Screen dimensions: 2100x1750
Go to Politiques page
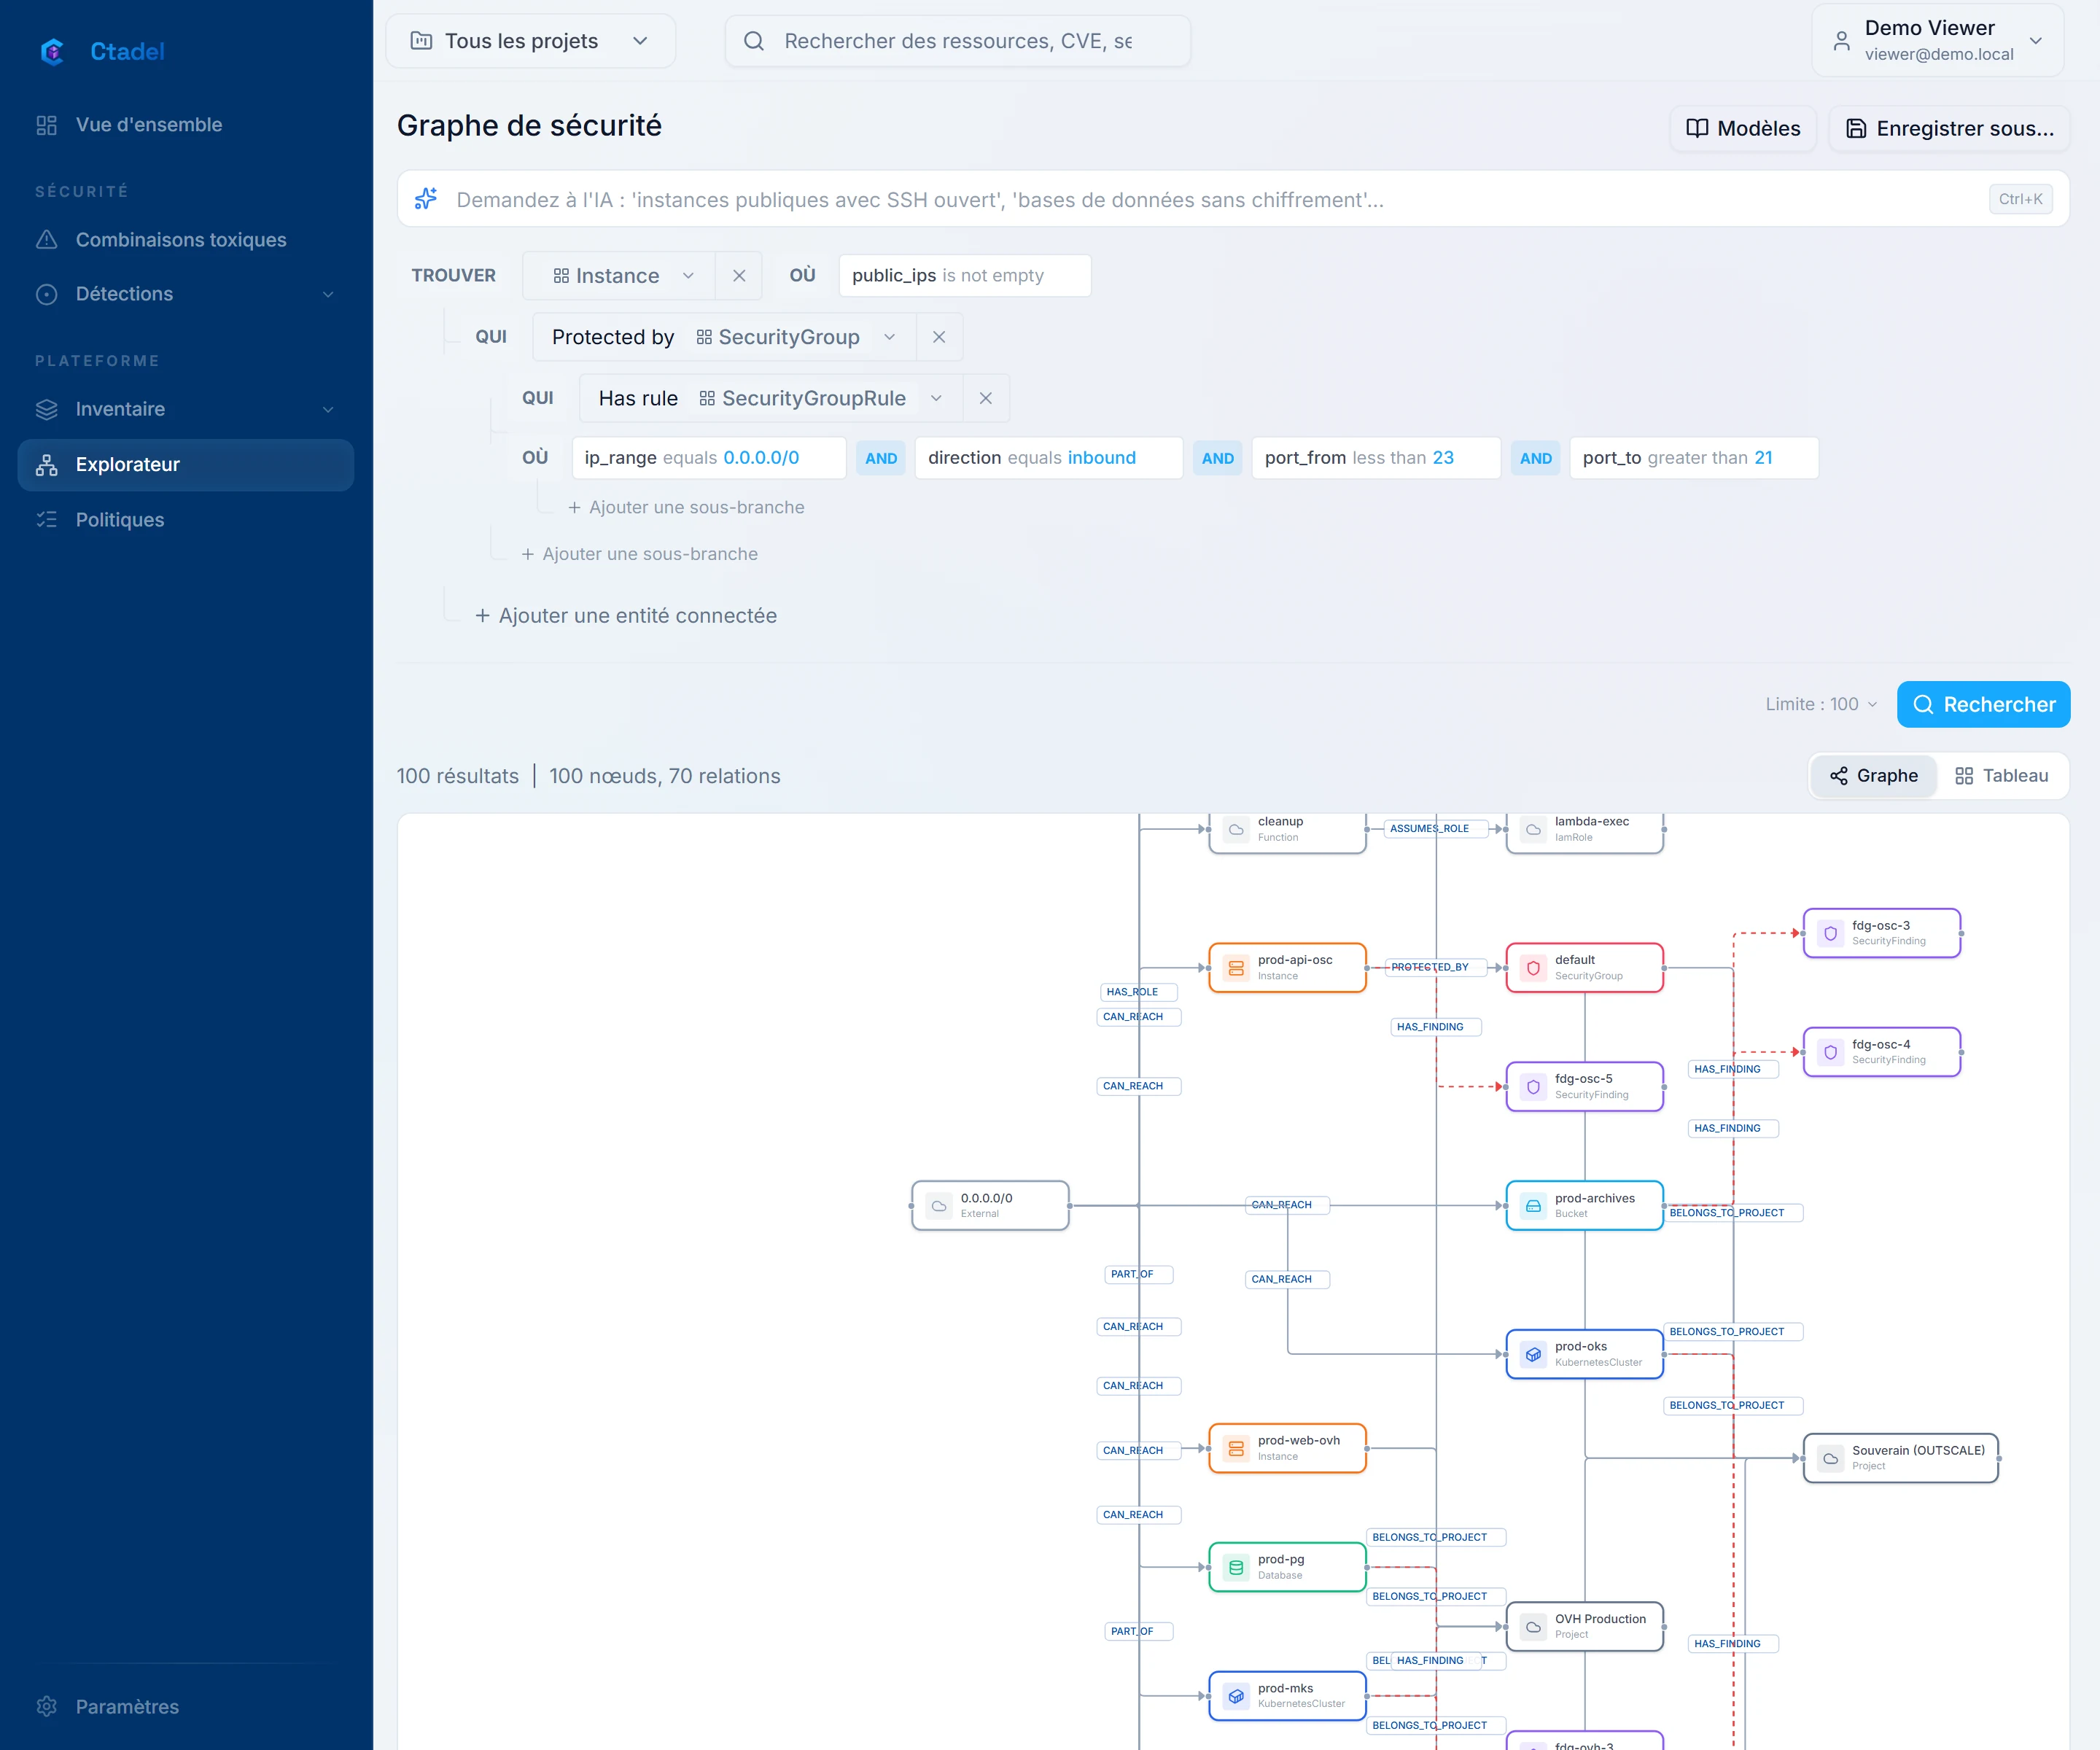(x=186, y=520)
